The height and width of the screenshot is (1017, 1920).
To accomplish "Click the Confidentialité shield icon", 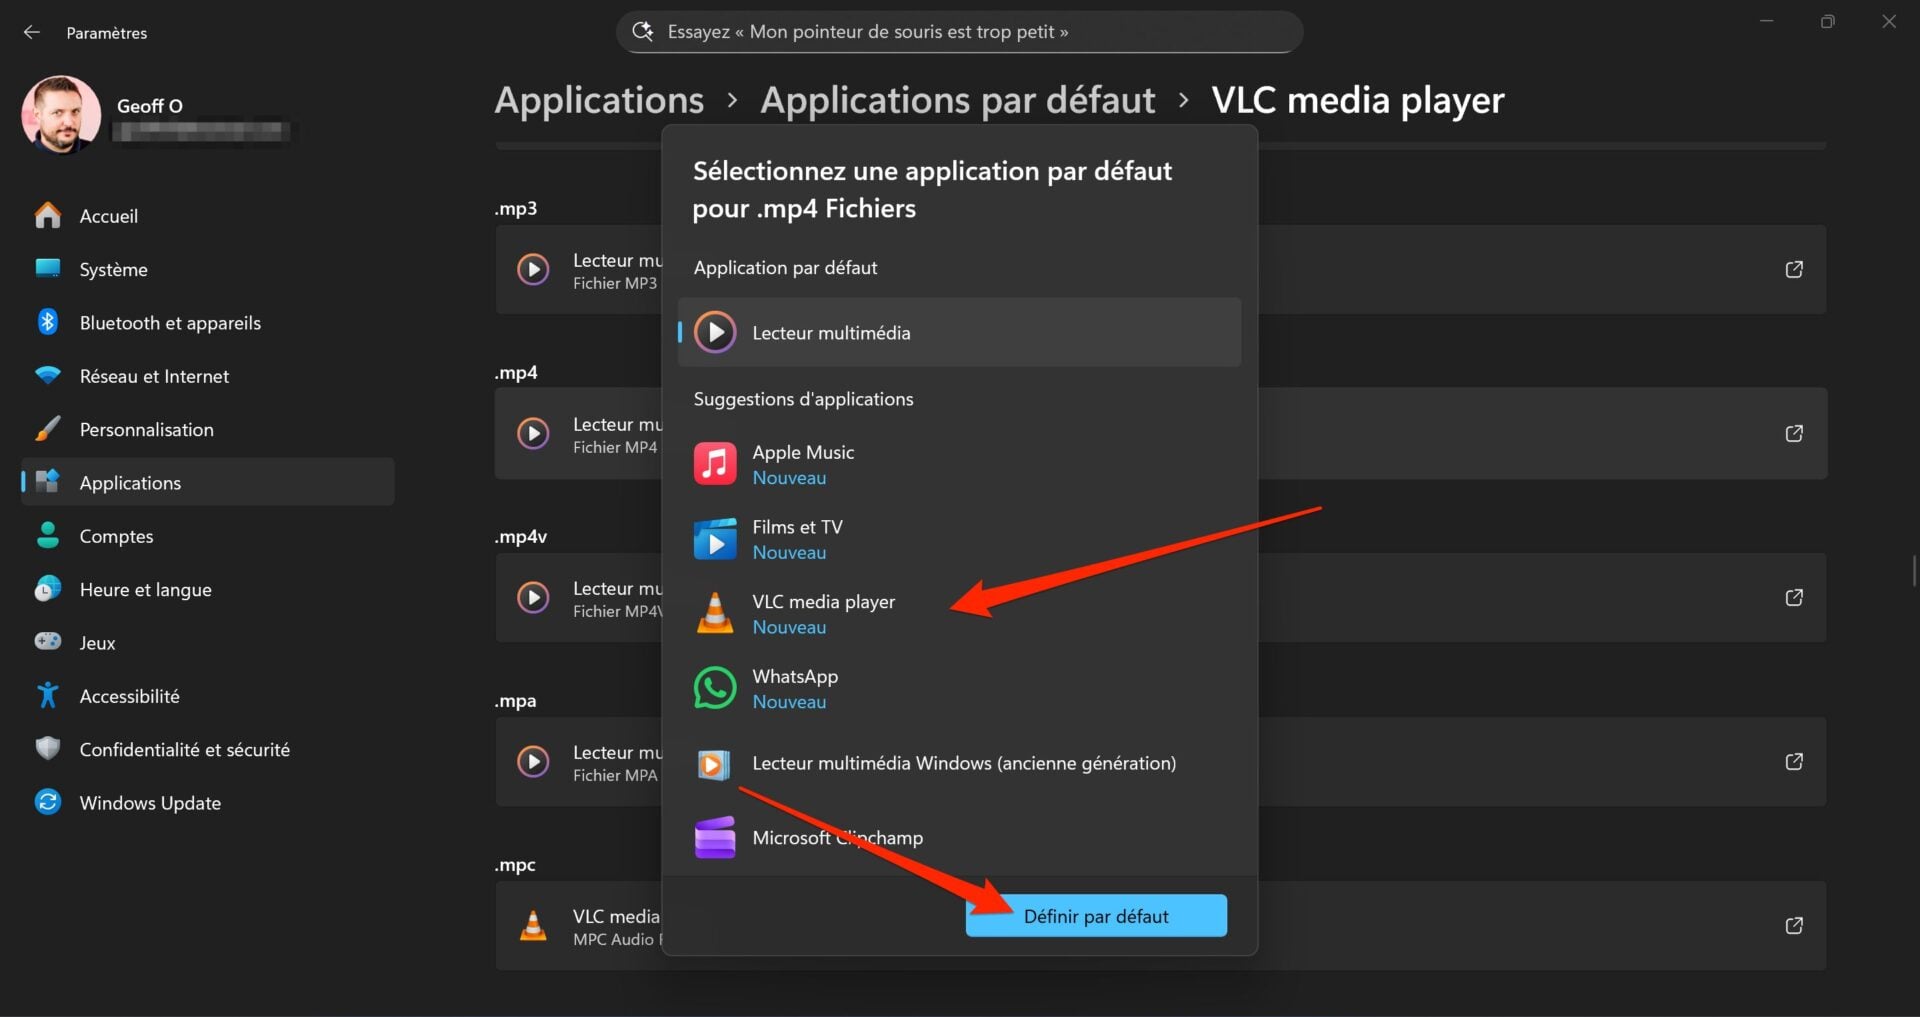I will pos(47,748).
